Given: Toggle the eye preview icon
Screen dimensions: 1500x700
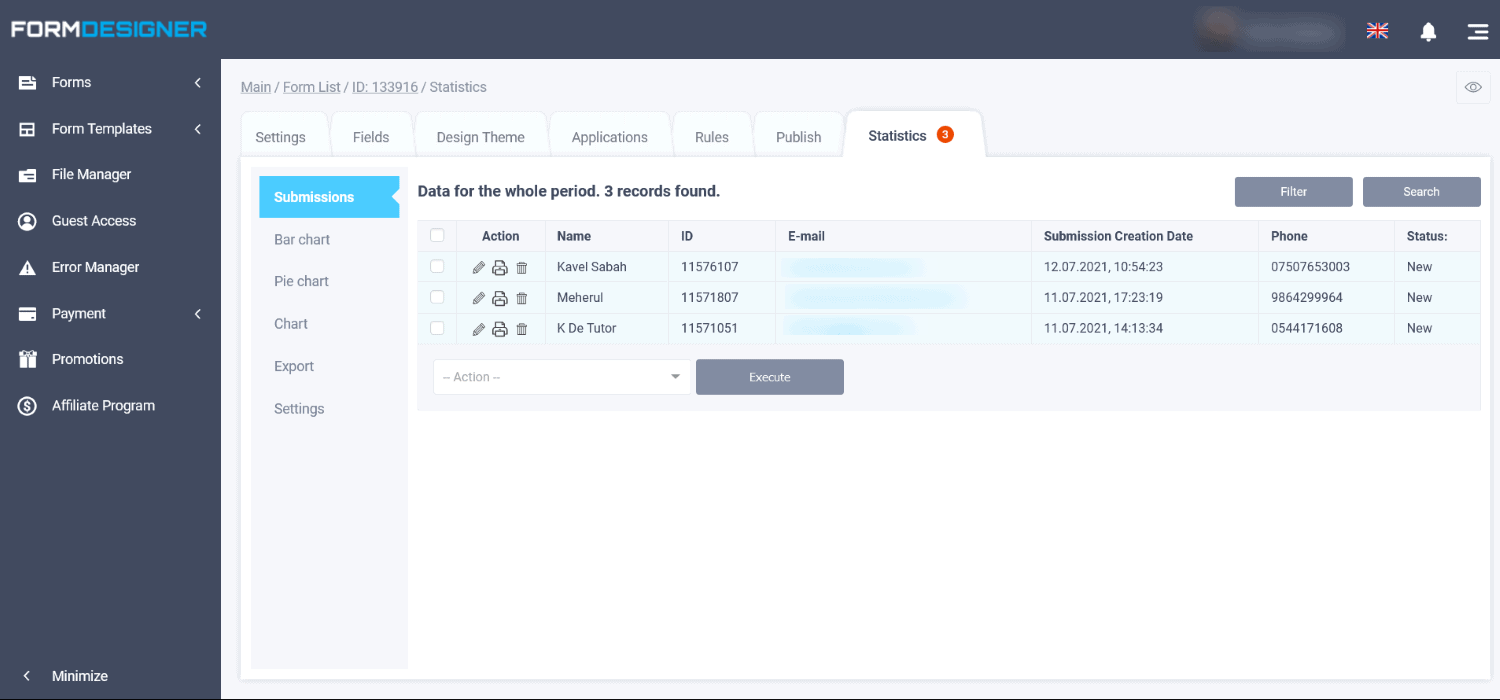Looking at the screenshot, I should click(1472, 88).
